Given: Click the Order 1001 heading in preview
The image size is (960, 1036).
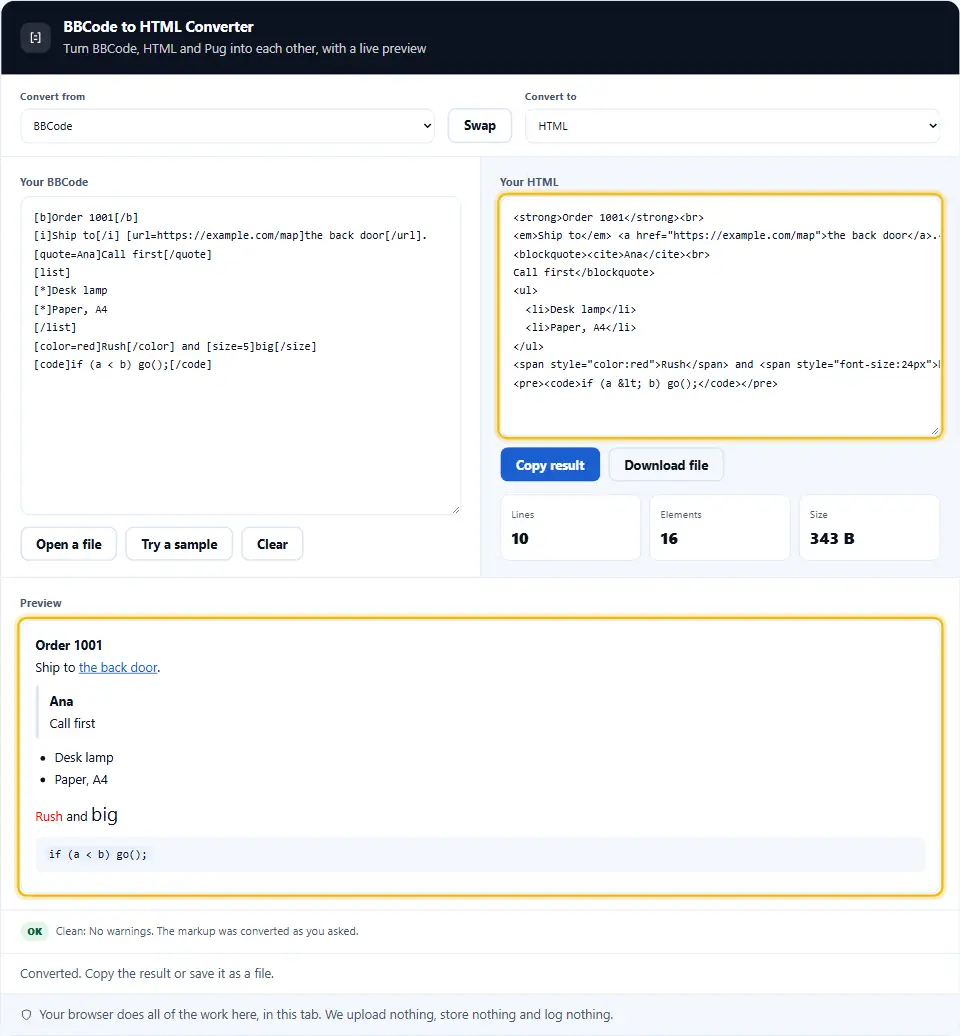Looking at the screenshot, I should tap(69, 645).
